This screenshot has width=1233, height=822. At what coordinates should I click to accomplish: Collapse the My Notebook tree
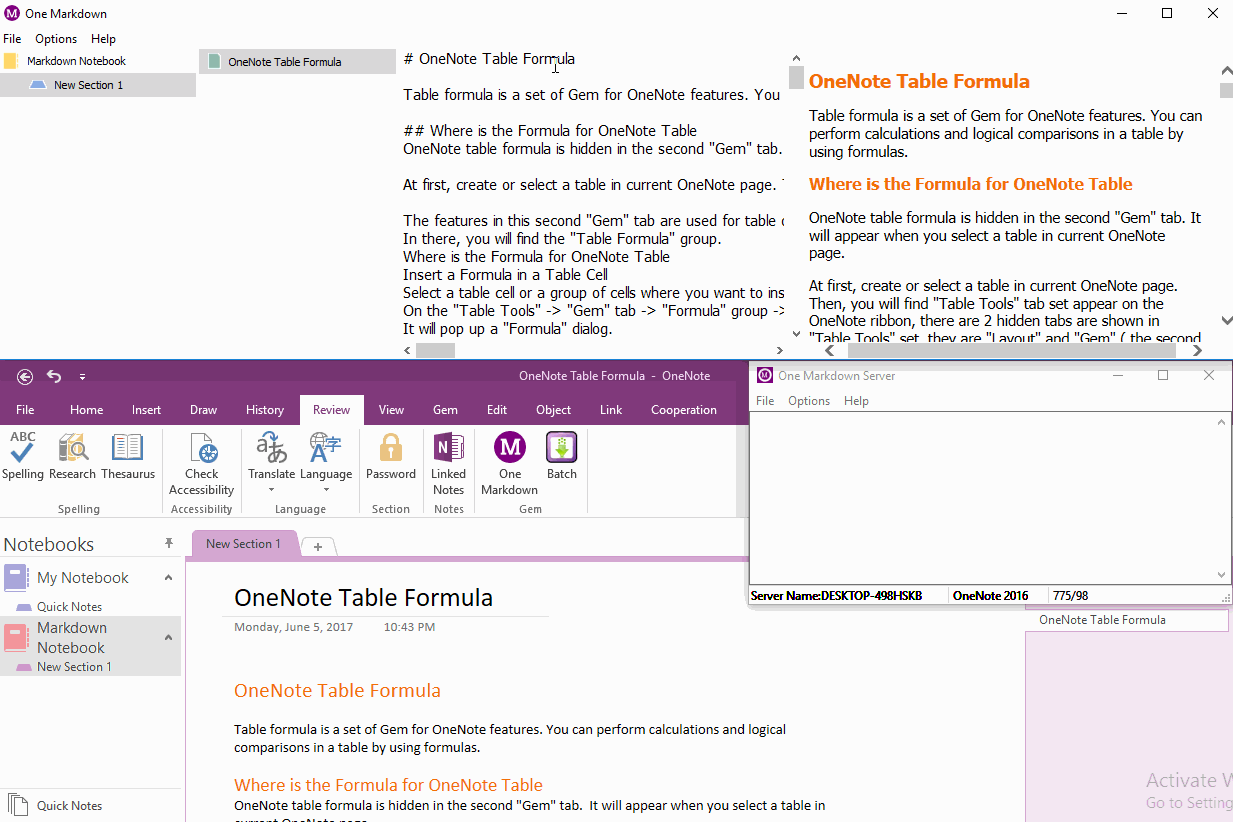168,577
